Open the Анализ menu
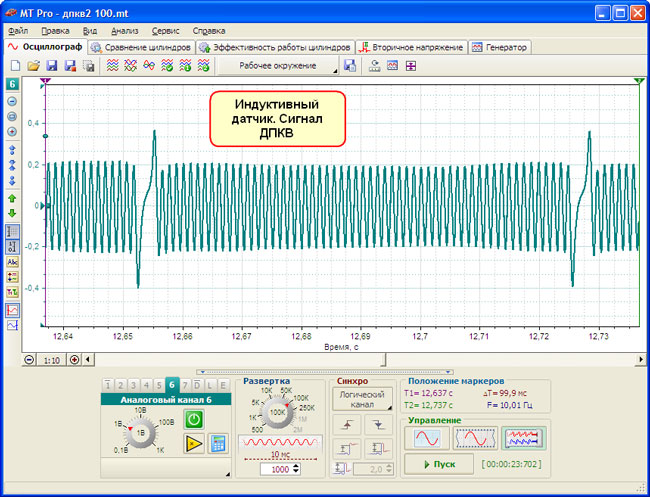 tap(124, 31)
